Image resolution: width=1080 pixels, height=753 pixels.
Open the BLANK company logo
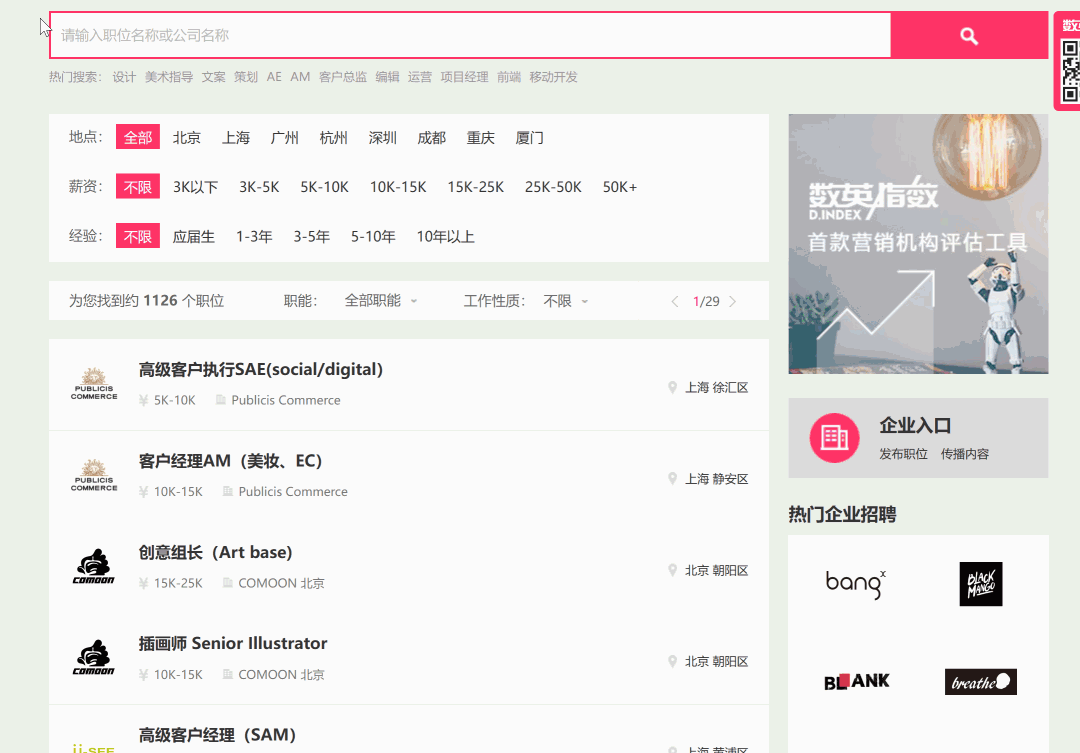coord(857,681)
